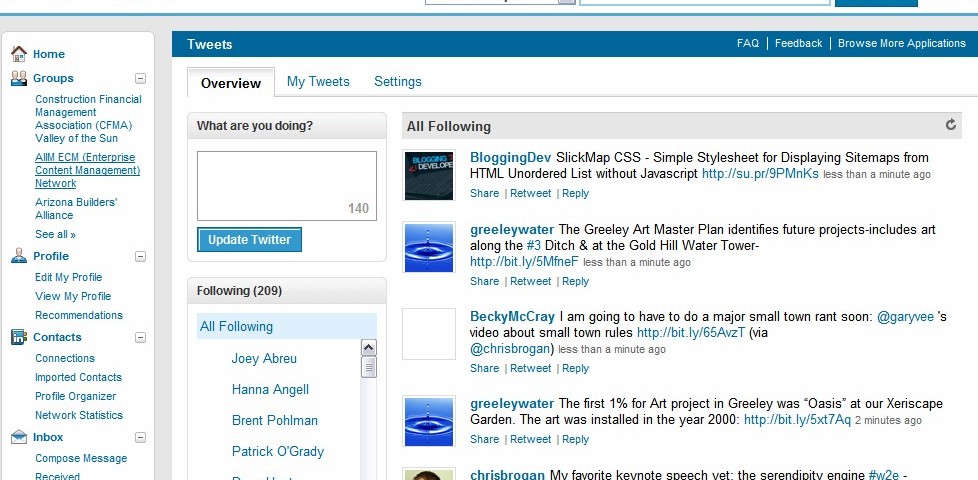Select Patrick O'Grady in Following list

(x=278, y=451)
